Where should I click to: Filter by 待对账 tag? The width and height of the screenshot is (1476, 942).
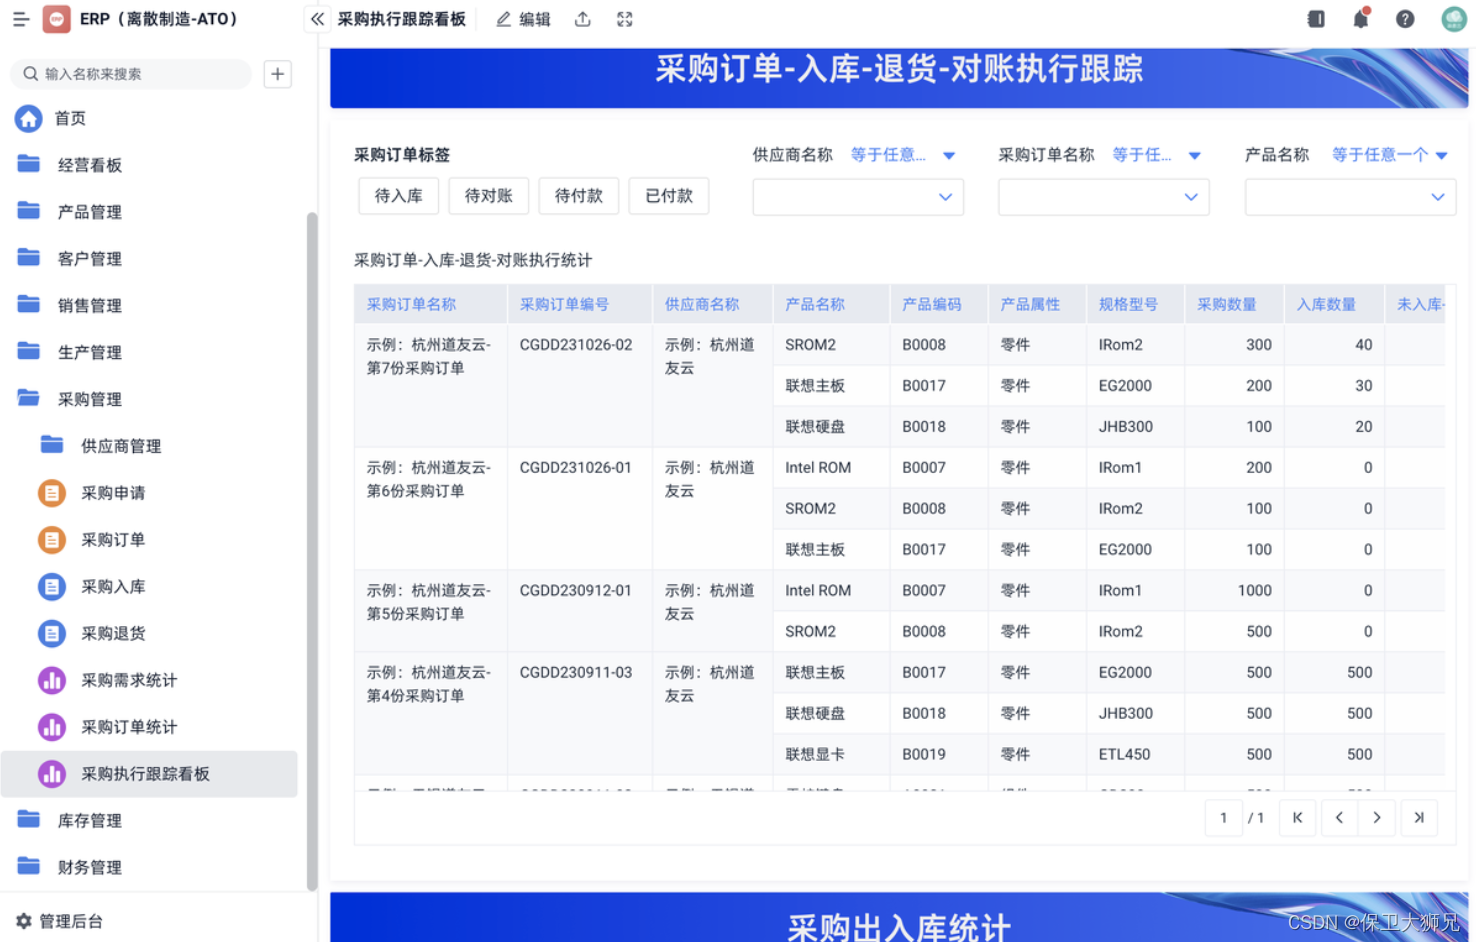[488, 196]
